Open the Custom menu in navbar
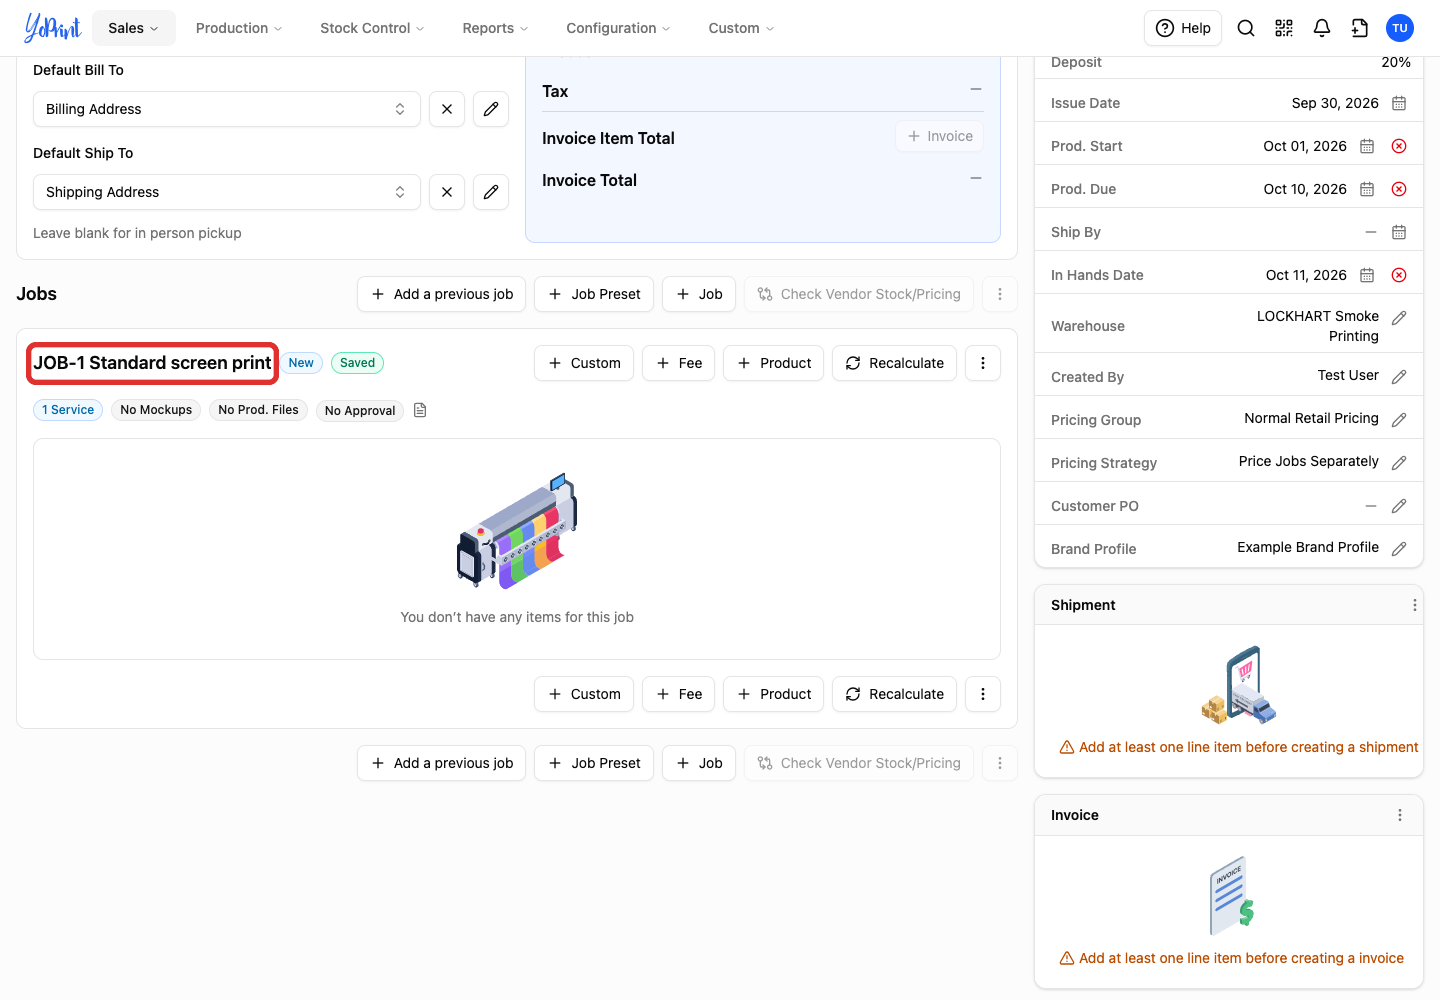 coord(741,28)
